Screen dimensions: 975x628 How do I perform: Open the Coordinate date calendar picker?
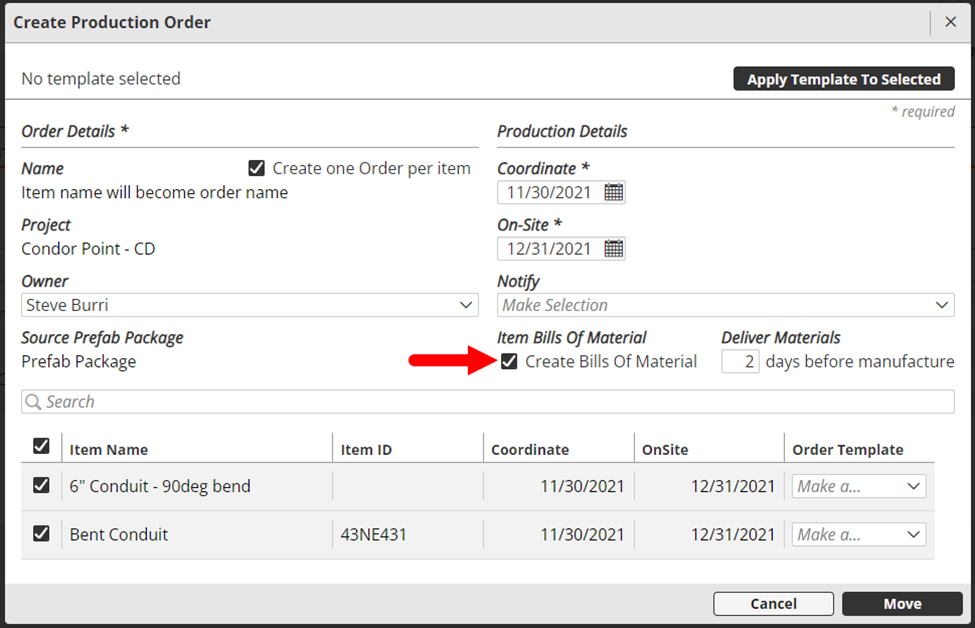613,192
